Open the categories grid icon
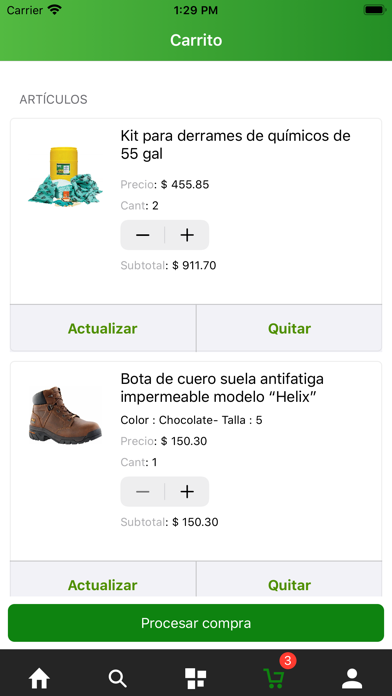The width and height of the screenshot is (392, 696). tap(196, 679)
